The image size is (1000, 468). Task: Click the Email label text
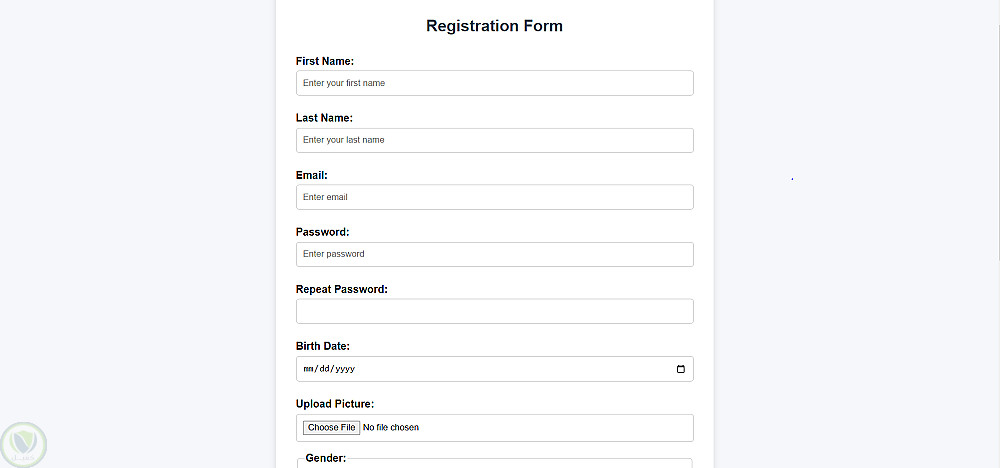(x=312, y=175)
